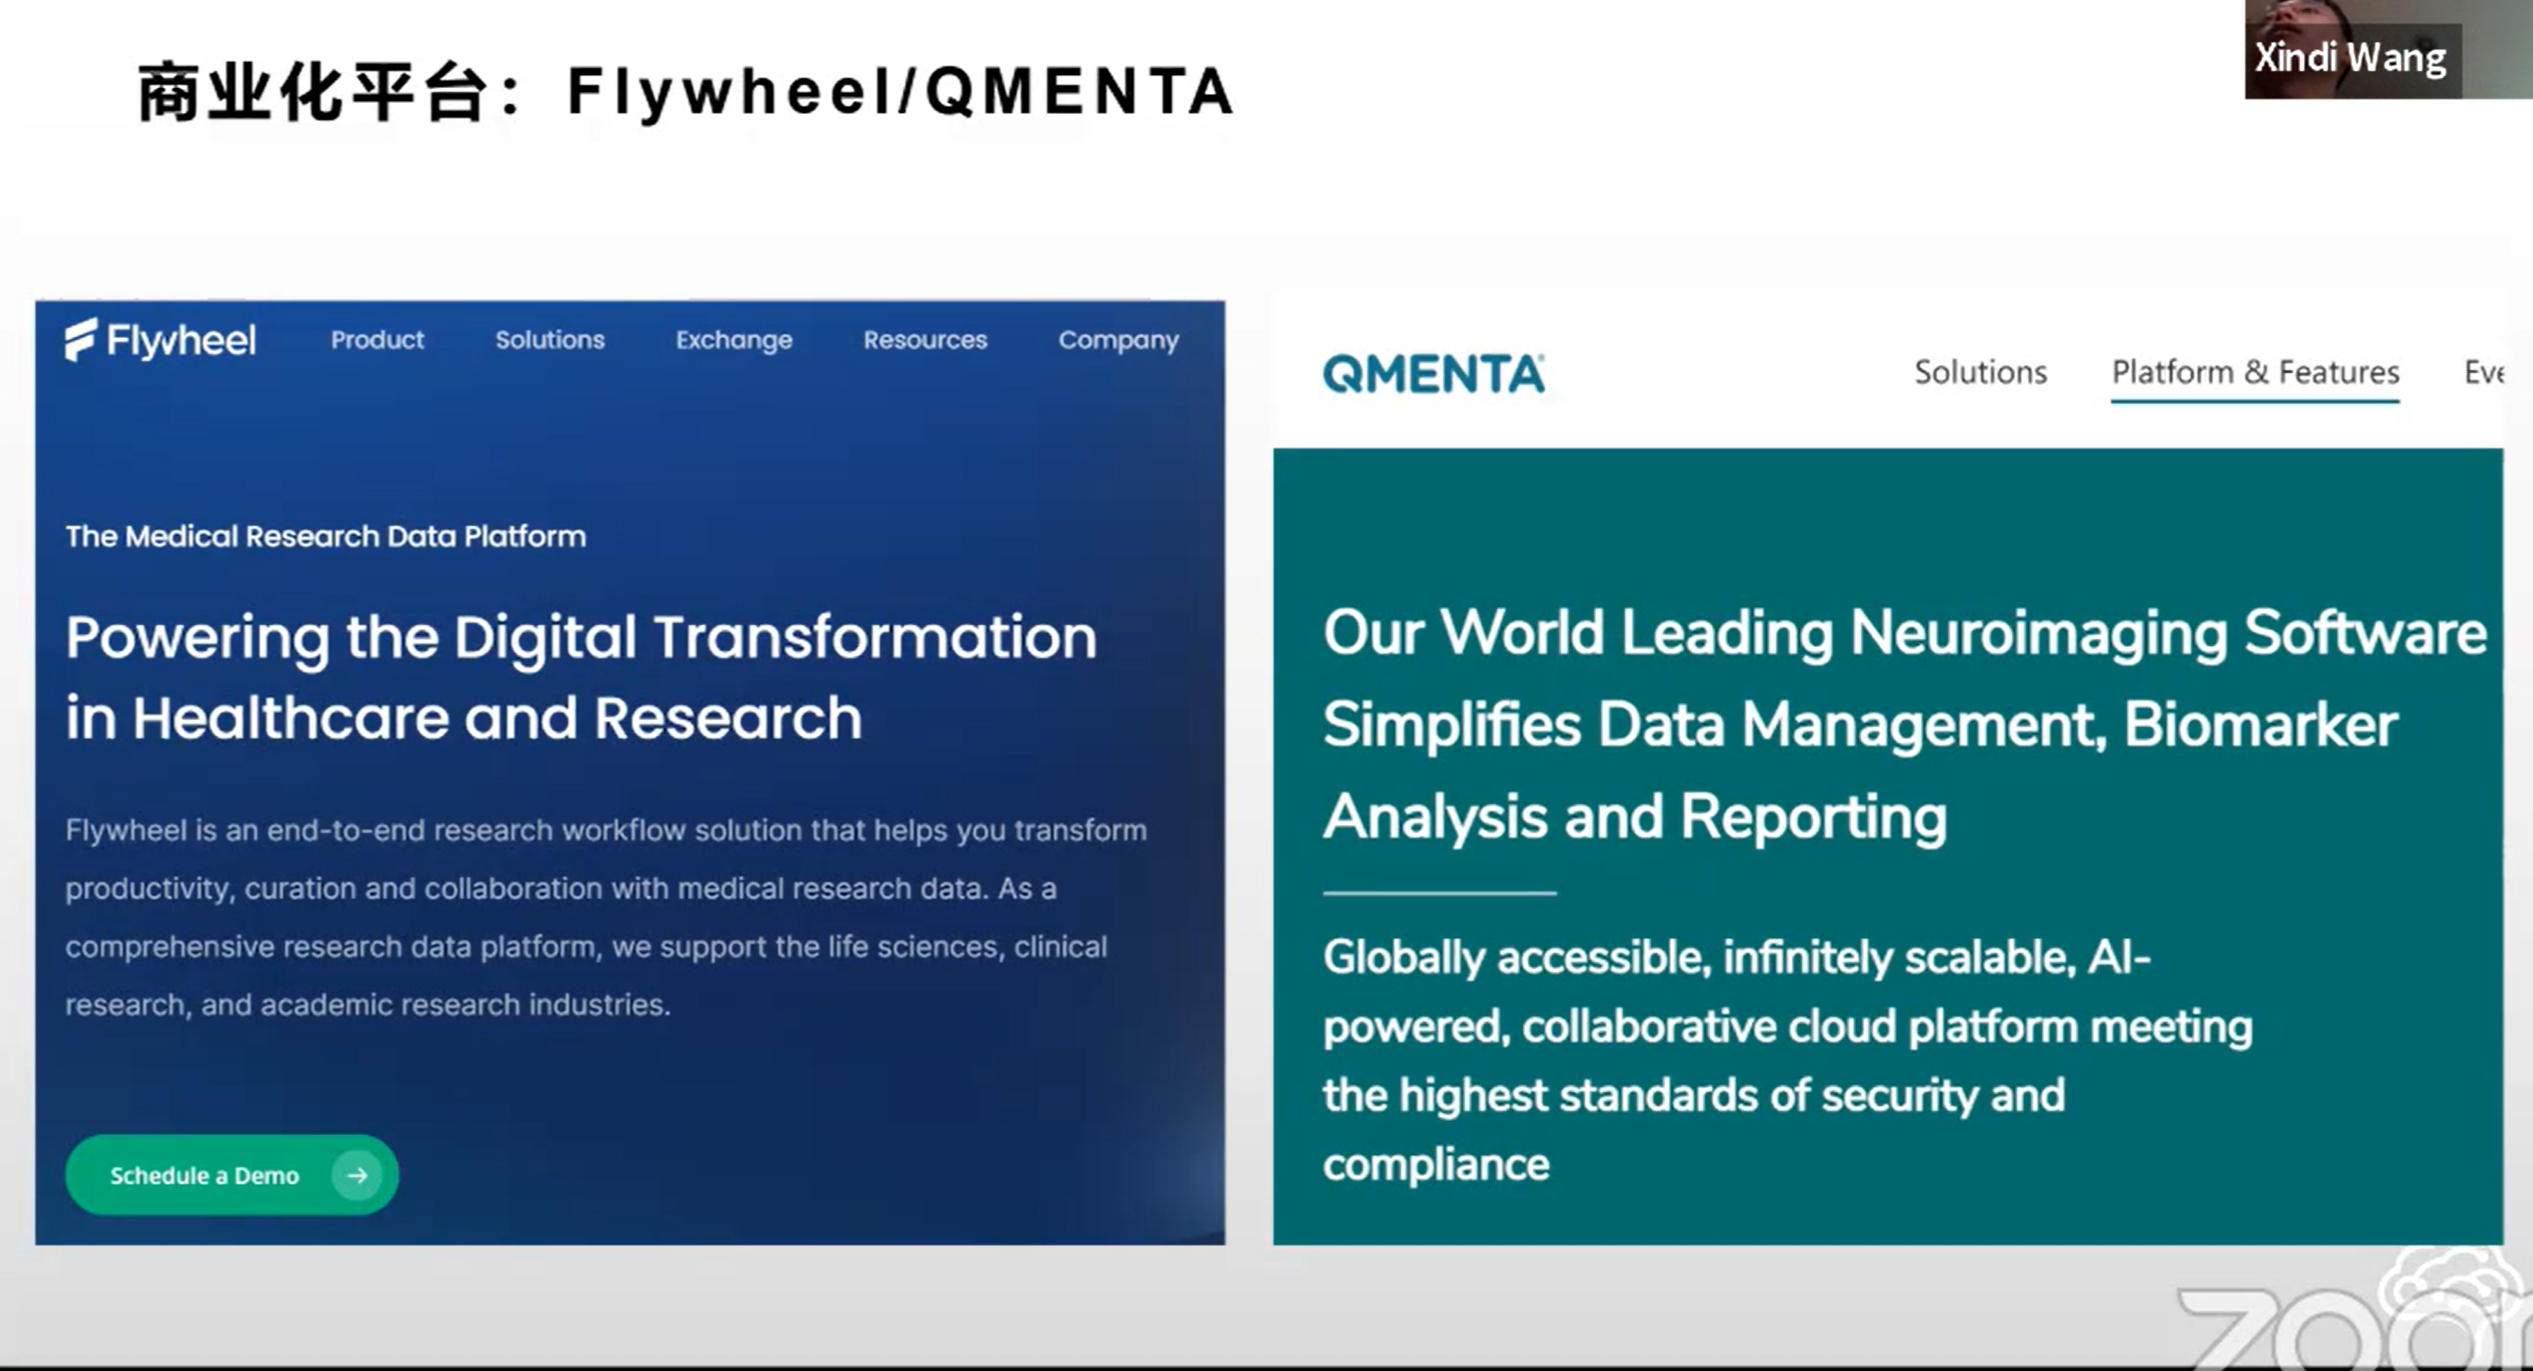Open the Product menu on Flywheel
Image resolution: width=2533 pixels, height=1371 pixels.
coord(377,340)
